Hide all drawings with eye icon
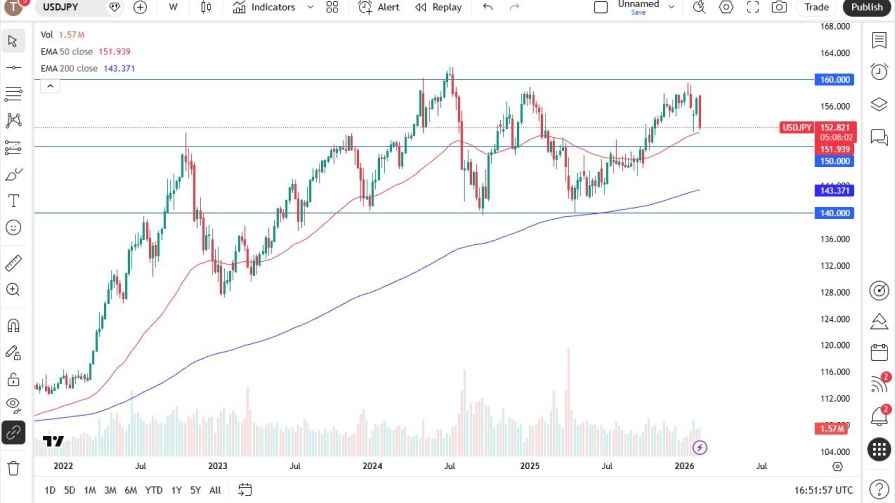The width and height of the screenshot is (895, 503). 13,405
